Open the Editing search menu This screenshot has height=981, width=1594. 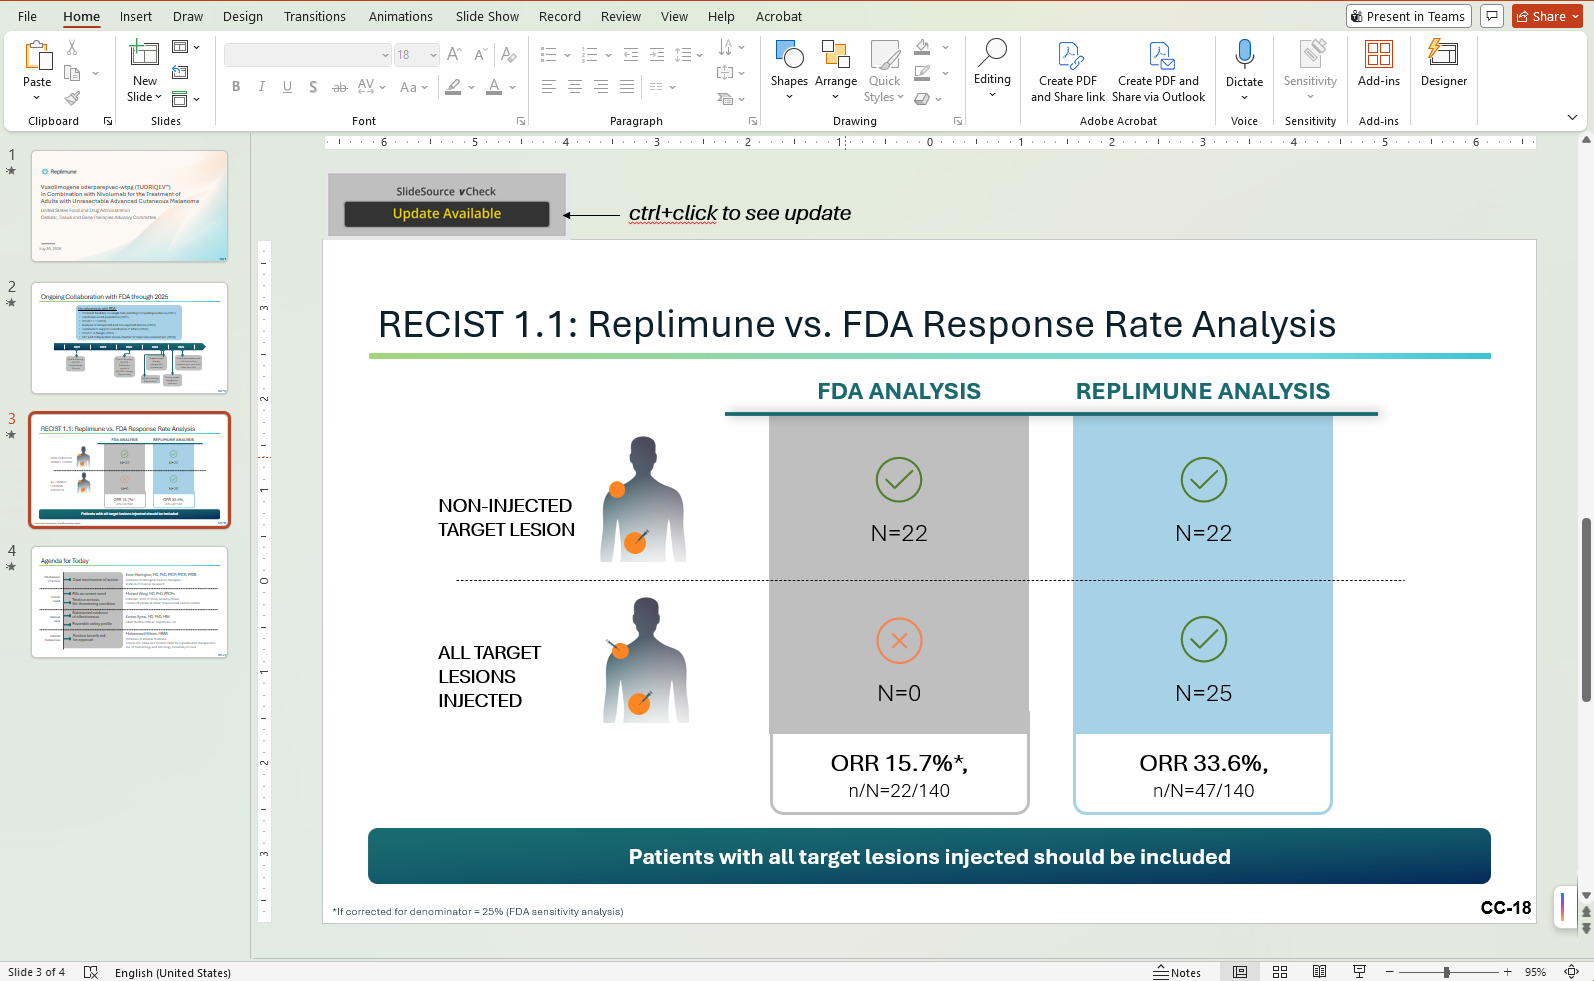(992, 68)
